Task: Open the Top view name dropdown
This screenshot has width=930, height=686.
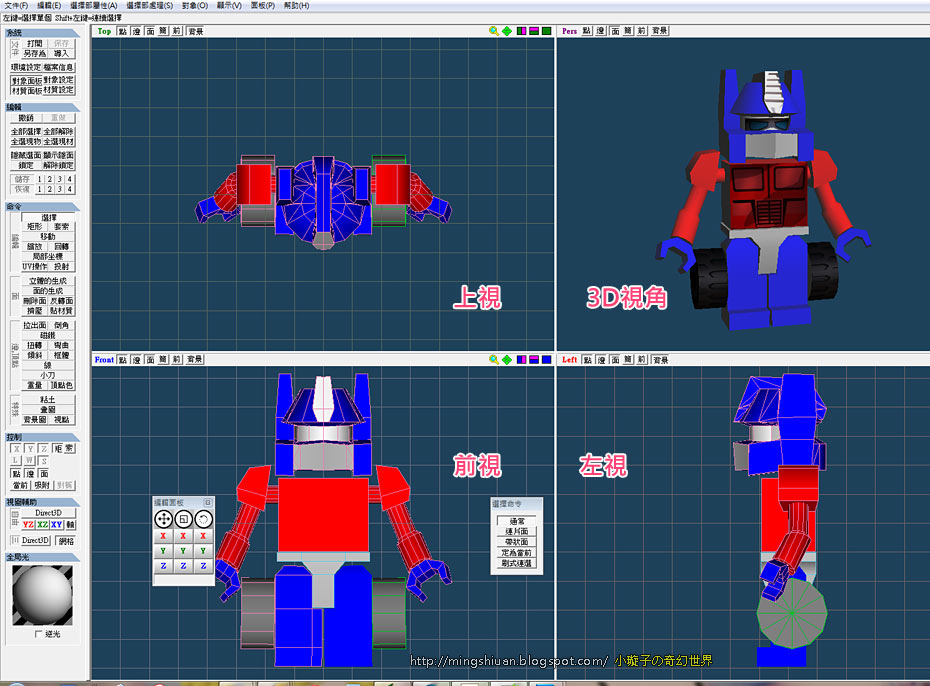Action: pos(104,31)
